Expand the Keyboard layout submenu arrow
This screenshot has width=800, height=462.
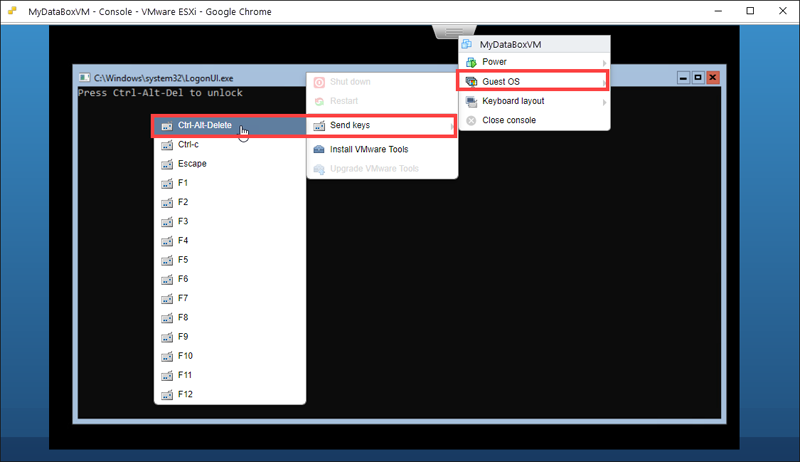coord(604,102)
